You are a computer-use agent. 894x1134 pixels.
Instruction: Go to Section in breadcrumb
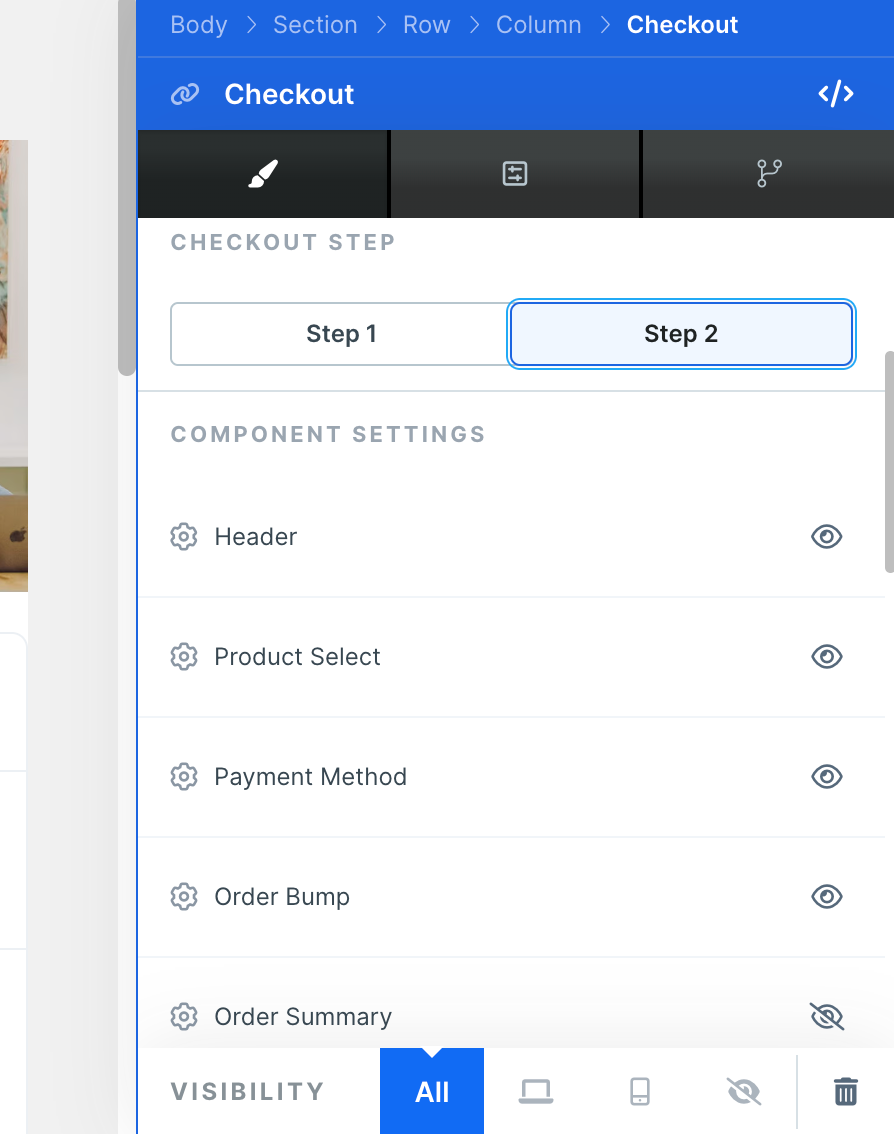(x=315, y=25)
